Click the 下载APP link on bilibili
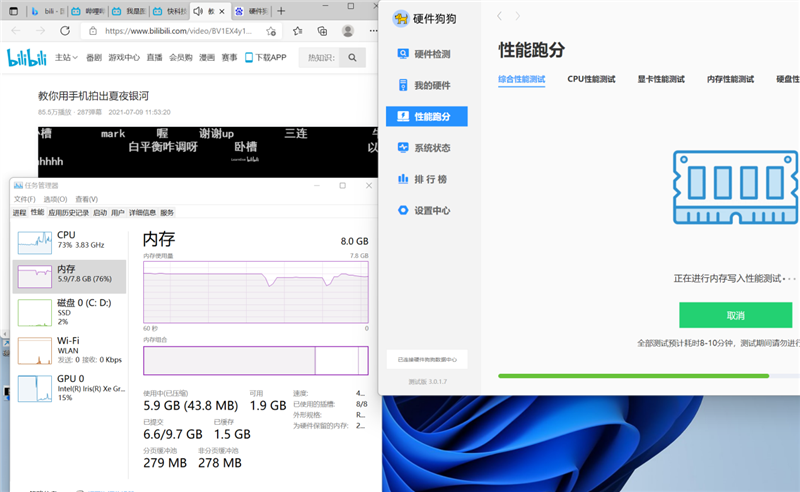 266,58
